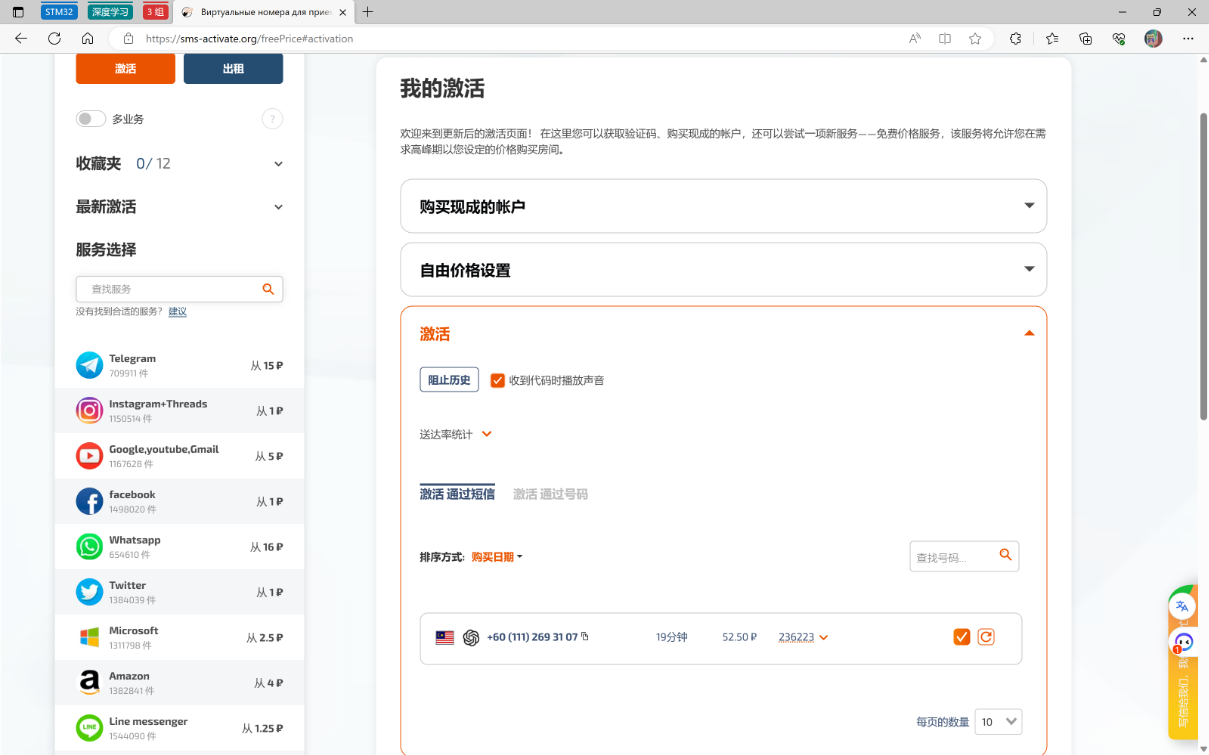Screen dimensions: 1209x755
Task: Click the price text 52.50 ₽
Action: [x=739, y=637]
